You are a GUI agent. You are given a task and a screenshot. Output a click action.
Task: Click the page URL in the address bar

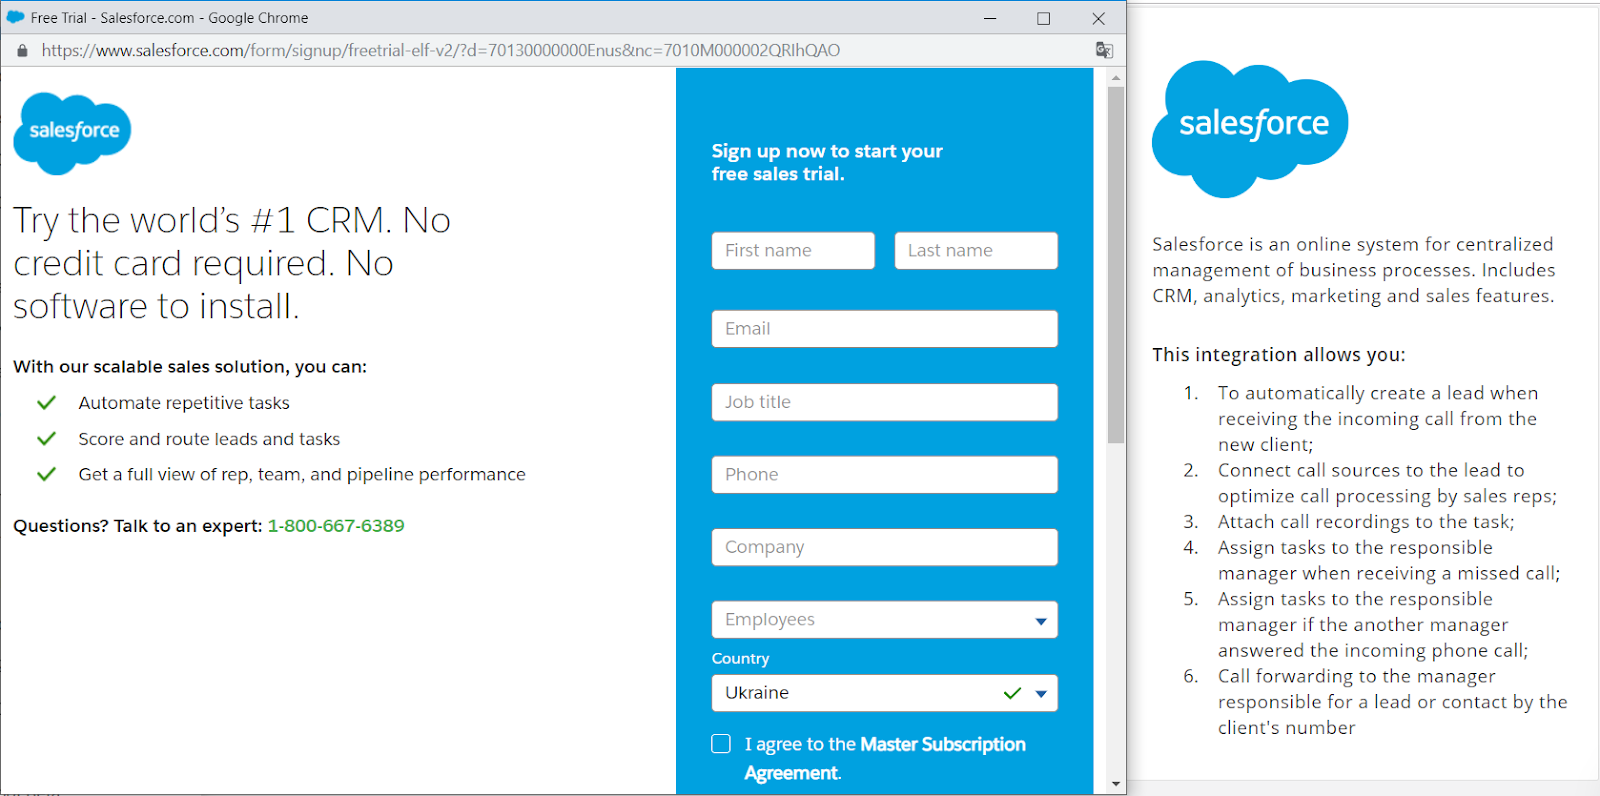coord(441,50)
